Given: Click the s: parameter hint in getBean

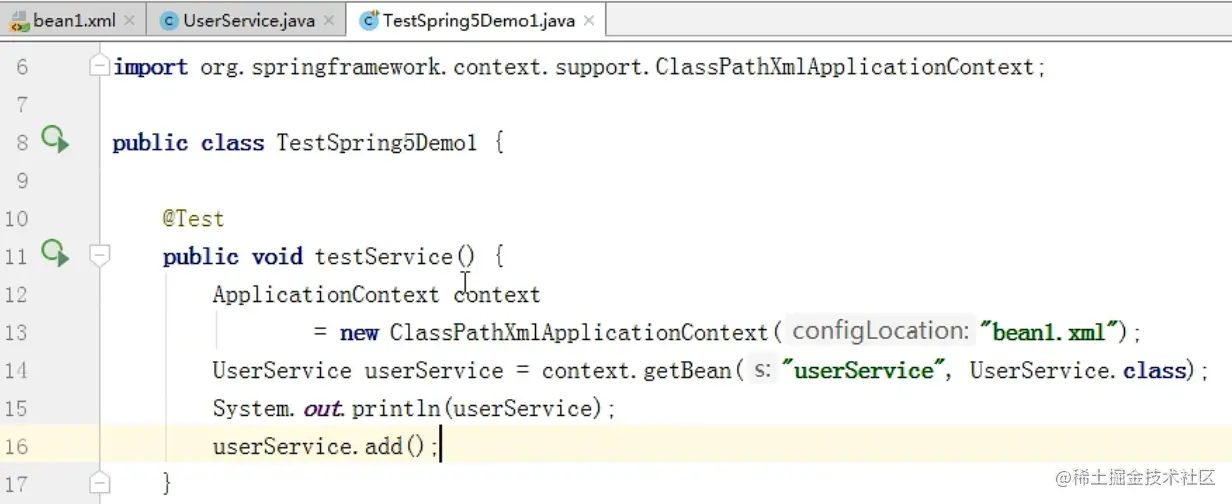Looking at the screenshot, I should [764, 370].
